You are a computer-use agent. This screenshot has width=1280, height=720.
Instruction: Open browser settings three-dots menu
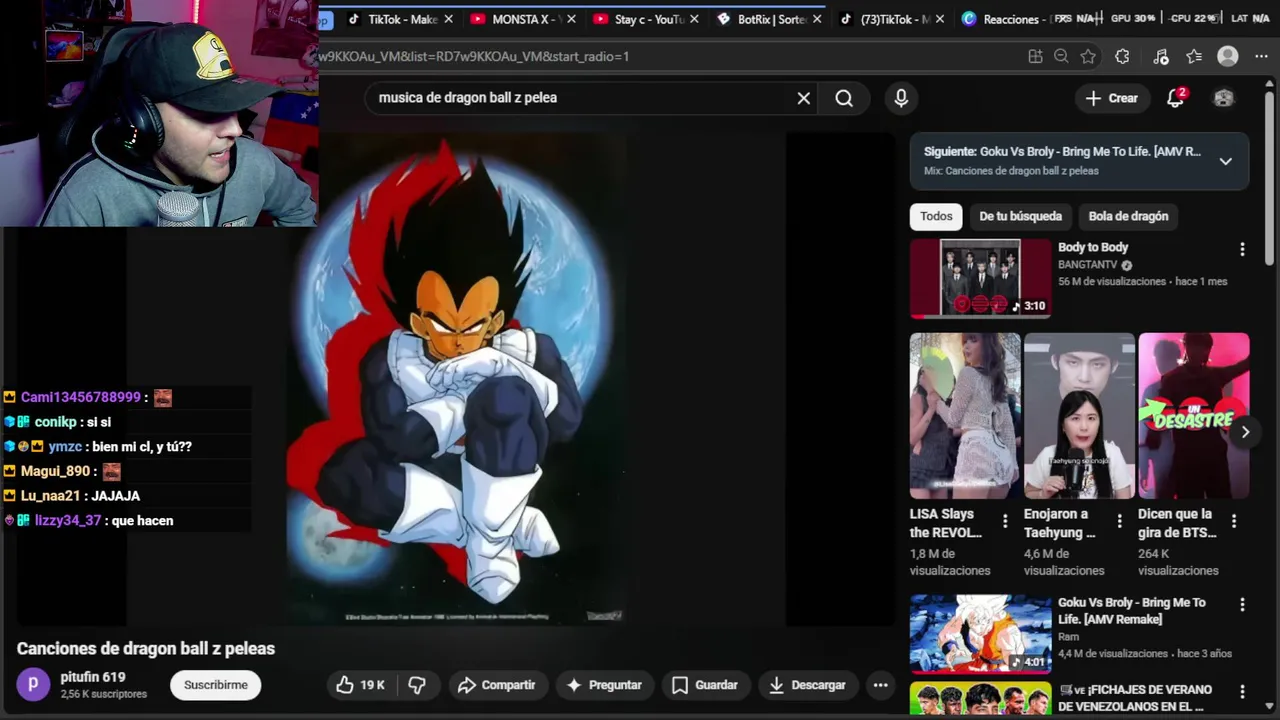pyautogui.click(x=1260, y=57)
